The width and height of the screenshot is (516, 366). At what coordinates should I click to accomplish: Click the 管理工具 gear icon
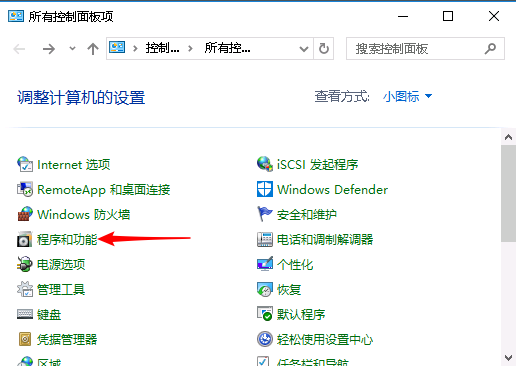(x=25, y=289)
